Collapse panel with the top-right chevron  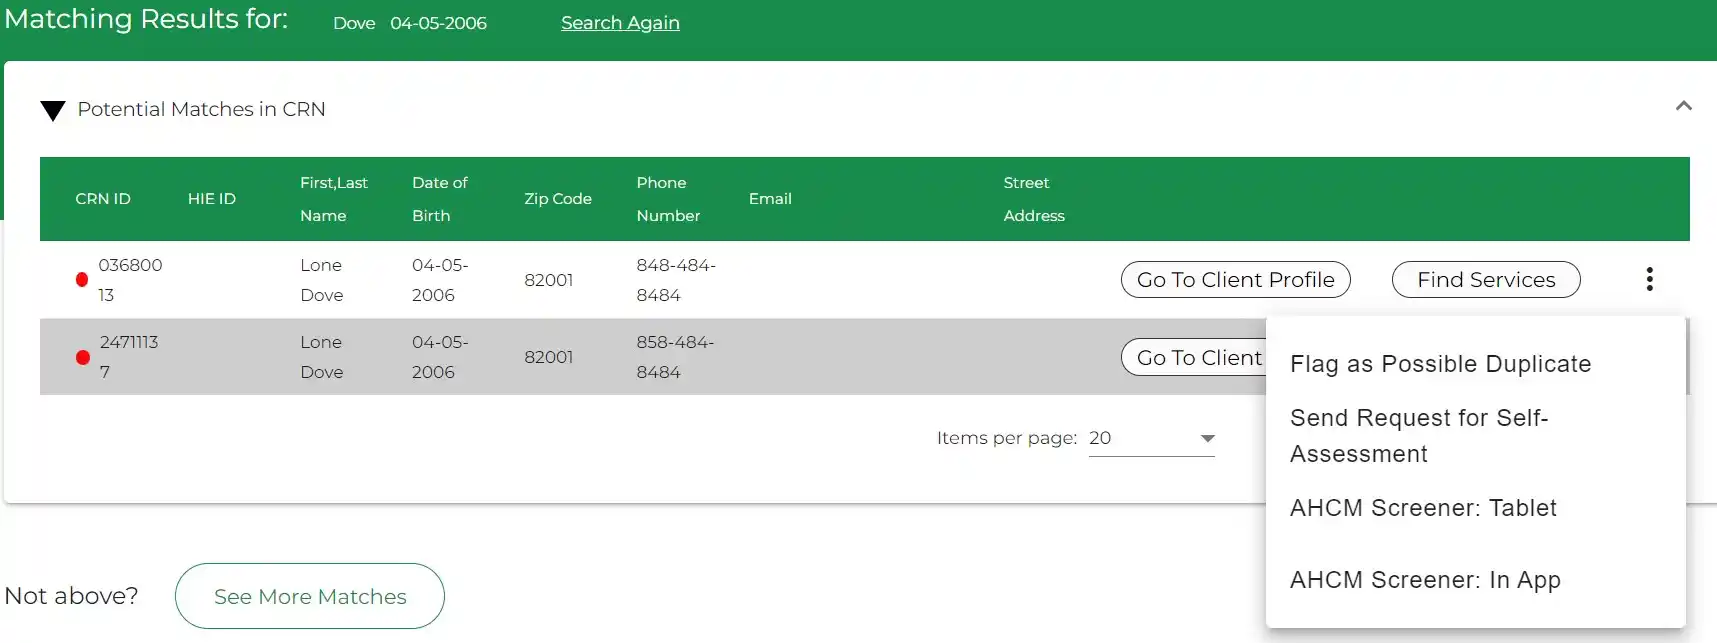tap(1683, 106)
